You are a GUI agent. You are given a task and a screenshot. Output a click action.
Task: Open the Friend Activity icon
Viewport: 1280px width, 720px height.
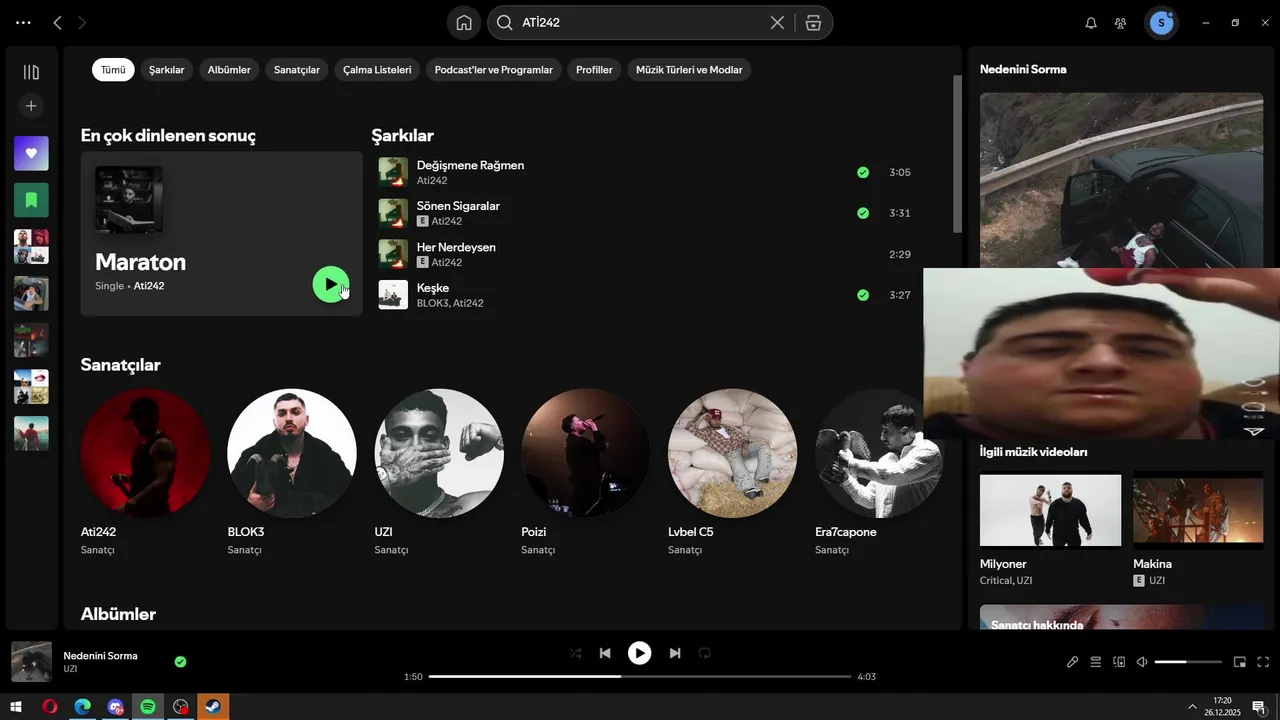click(1120, 23)
